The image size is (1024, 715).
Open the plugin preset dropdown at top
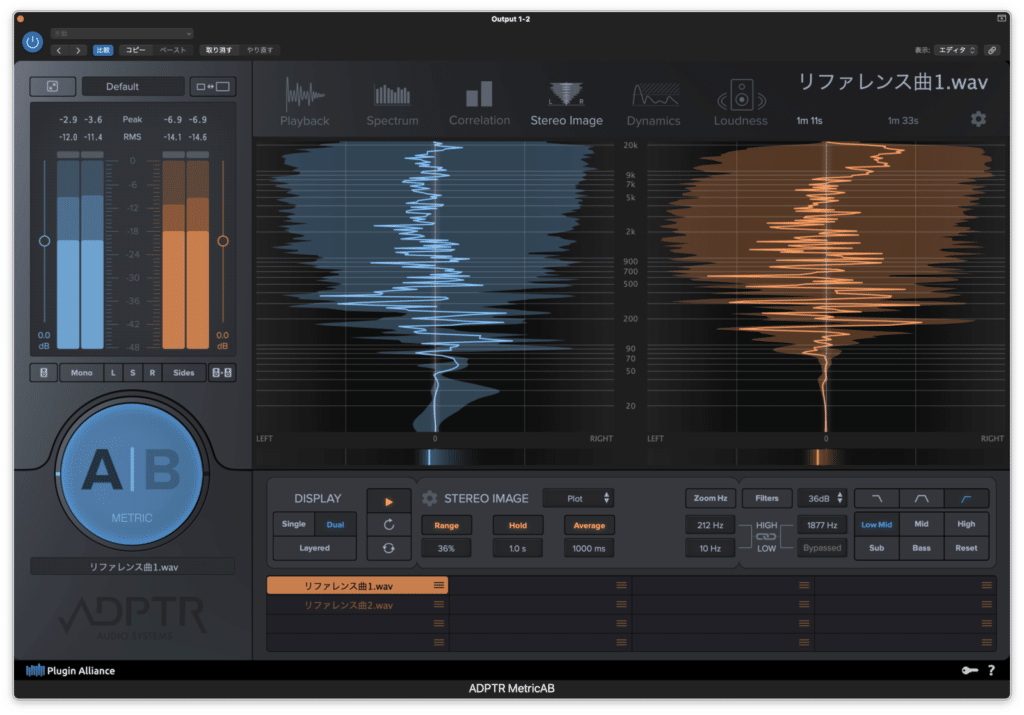[x=122, y=33]
